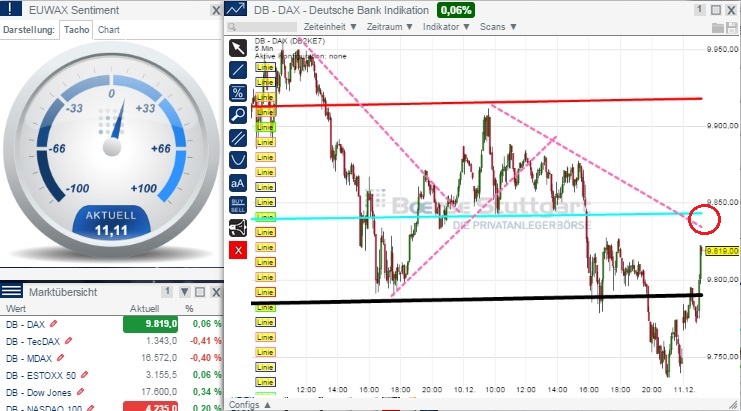The height and width of the screenshot is (411, 741).
Task: Activate the magnifier zoom tool
Action: click(x=238, y=115)
